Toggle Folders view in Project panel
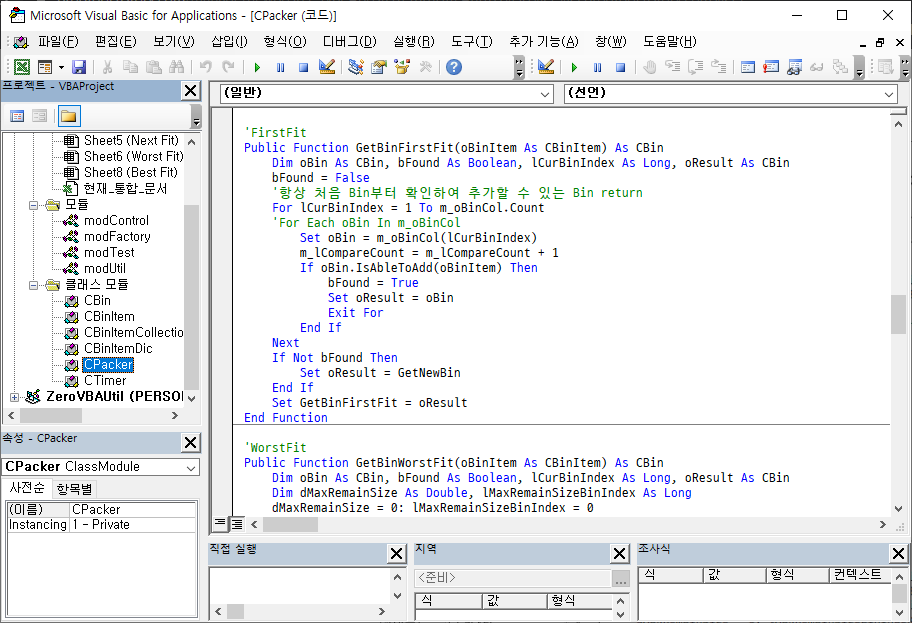 coord(69,116)
